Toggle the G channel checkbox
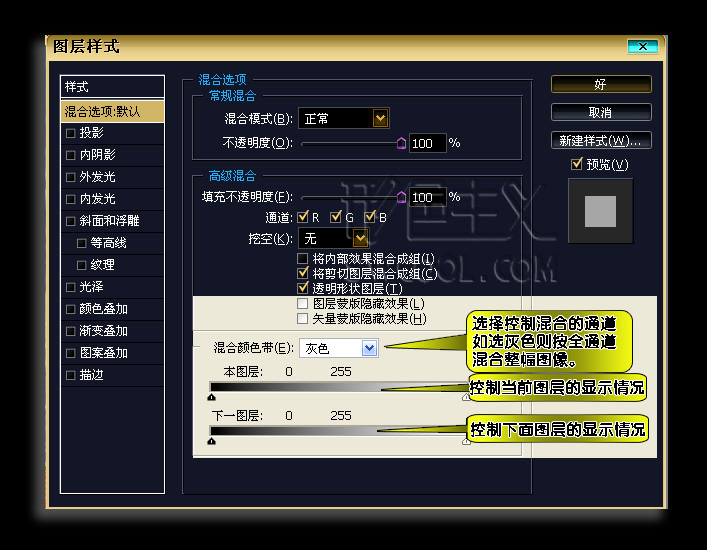 click(335, 217)
